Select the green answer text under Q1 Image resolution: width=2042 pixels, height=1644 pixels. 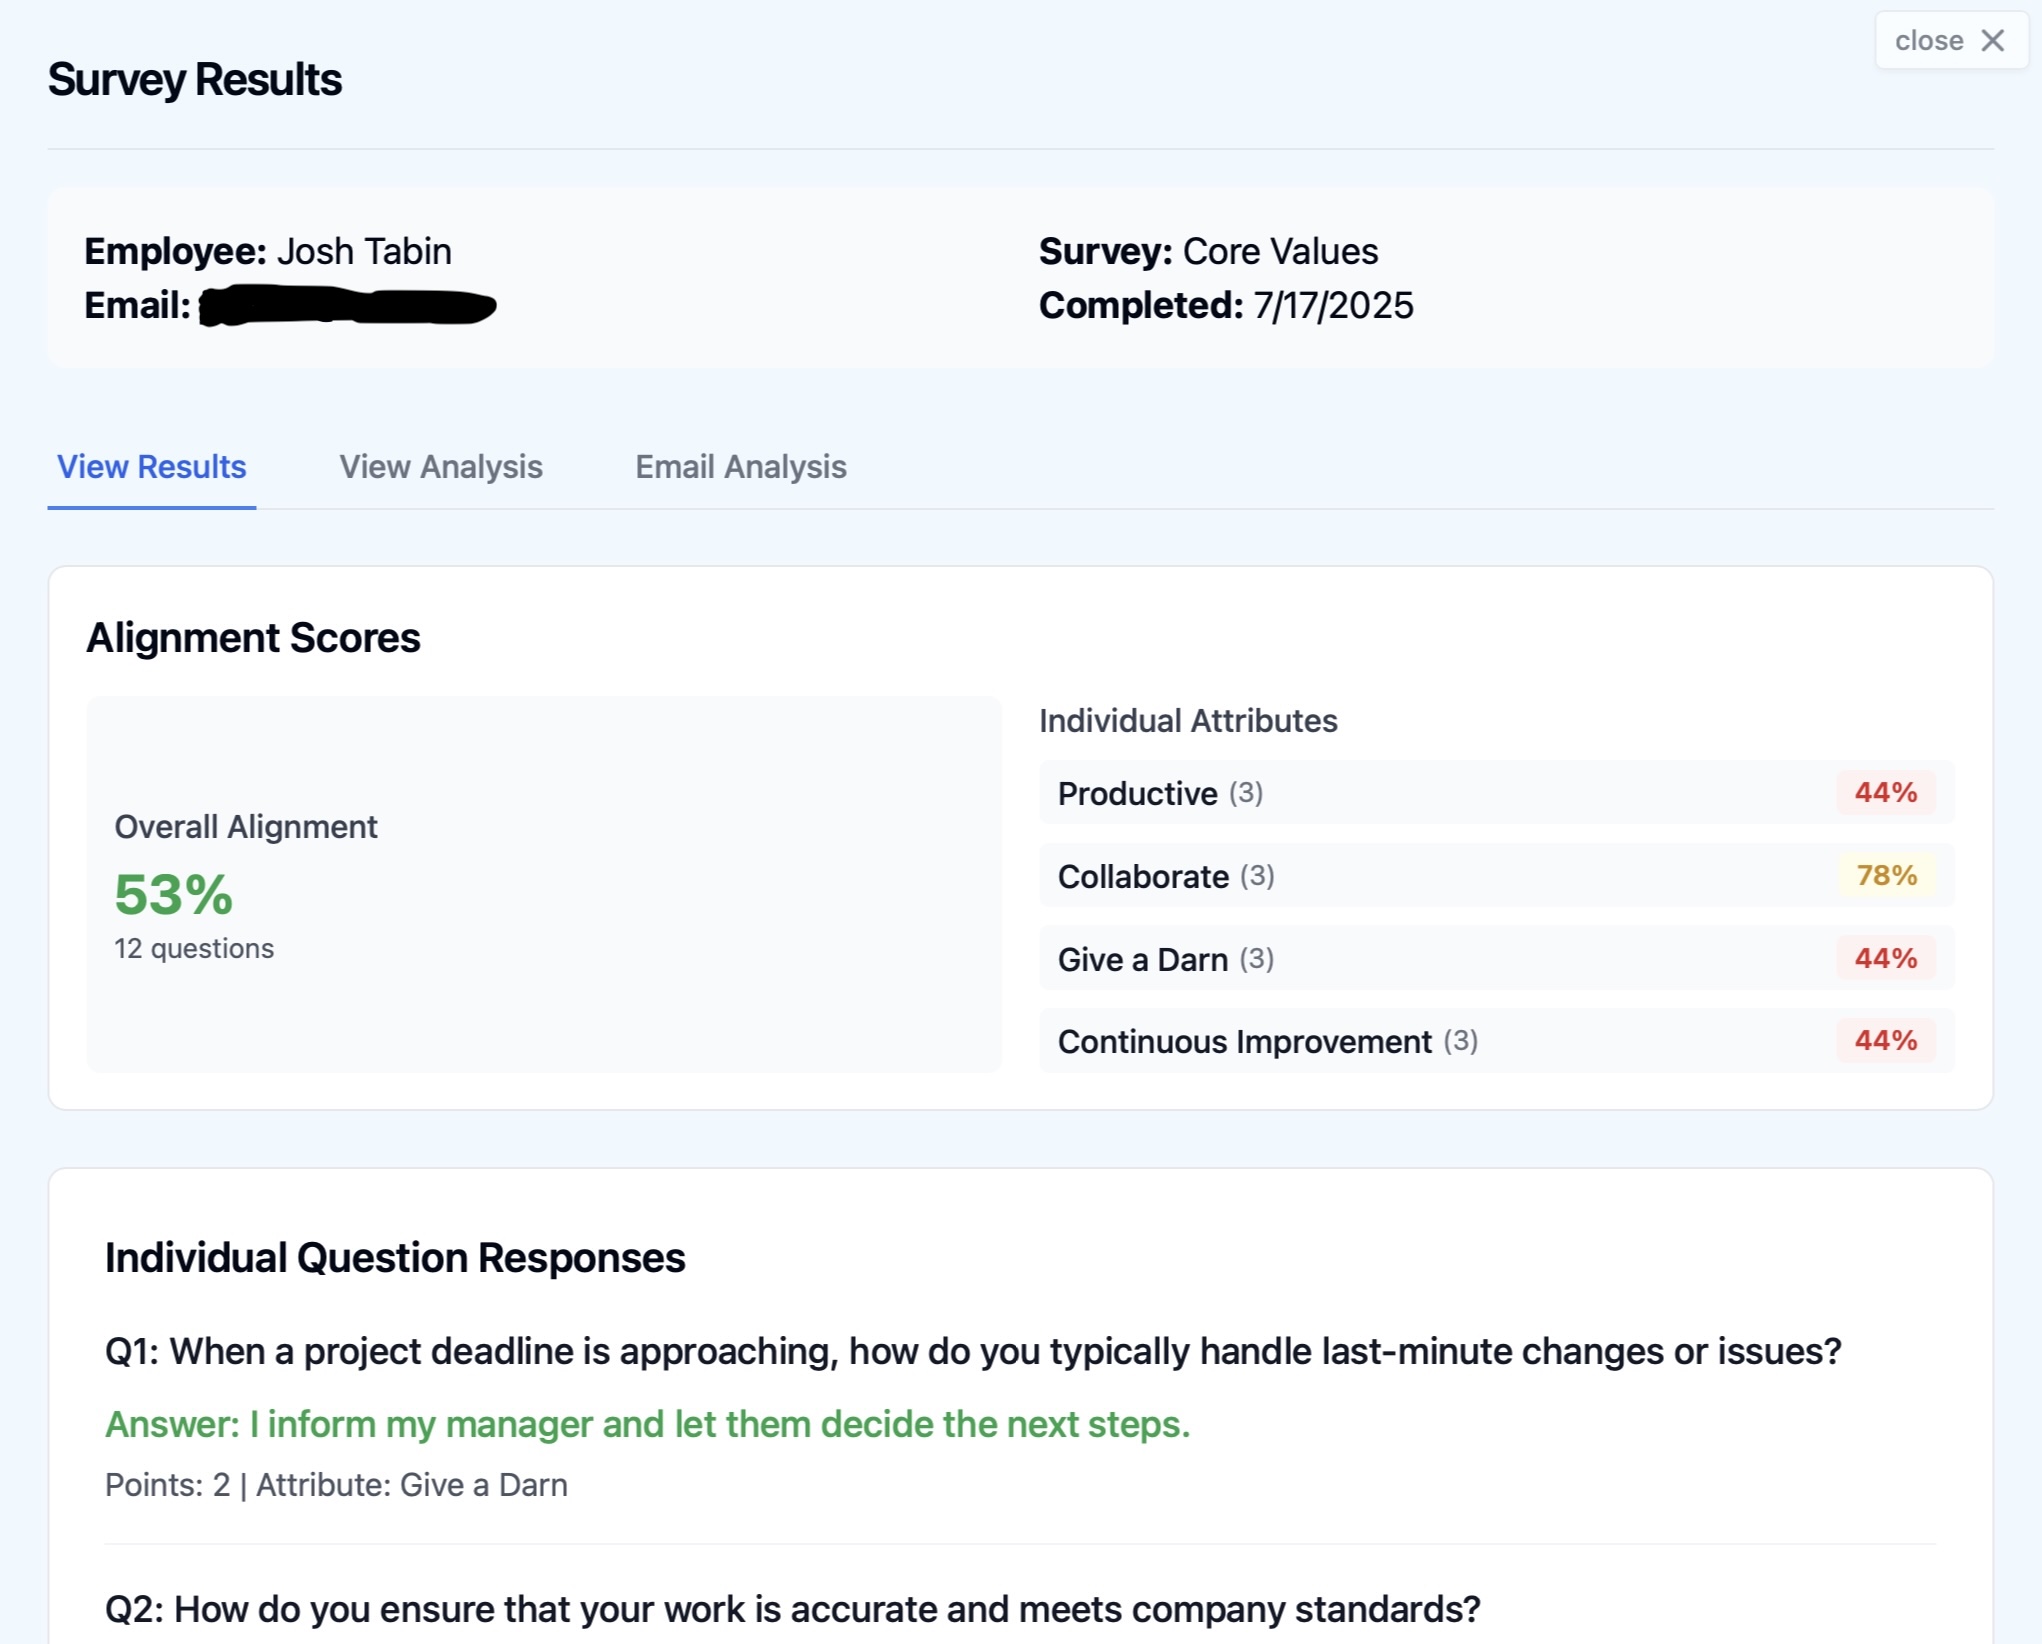pos(648,1424)
